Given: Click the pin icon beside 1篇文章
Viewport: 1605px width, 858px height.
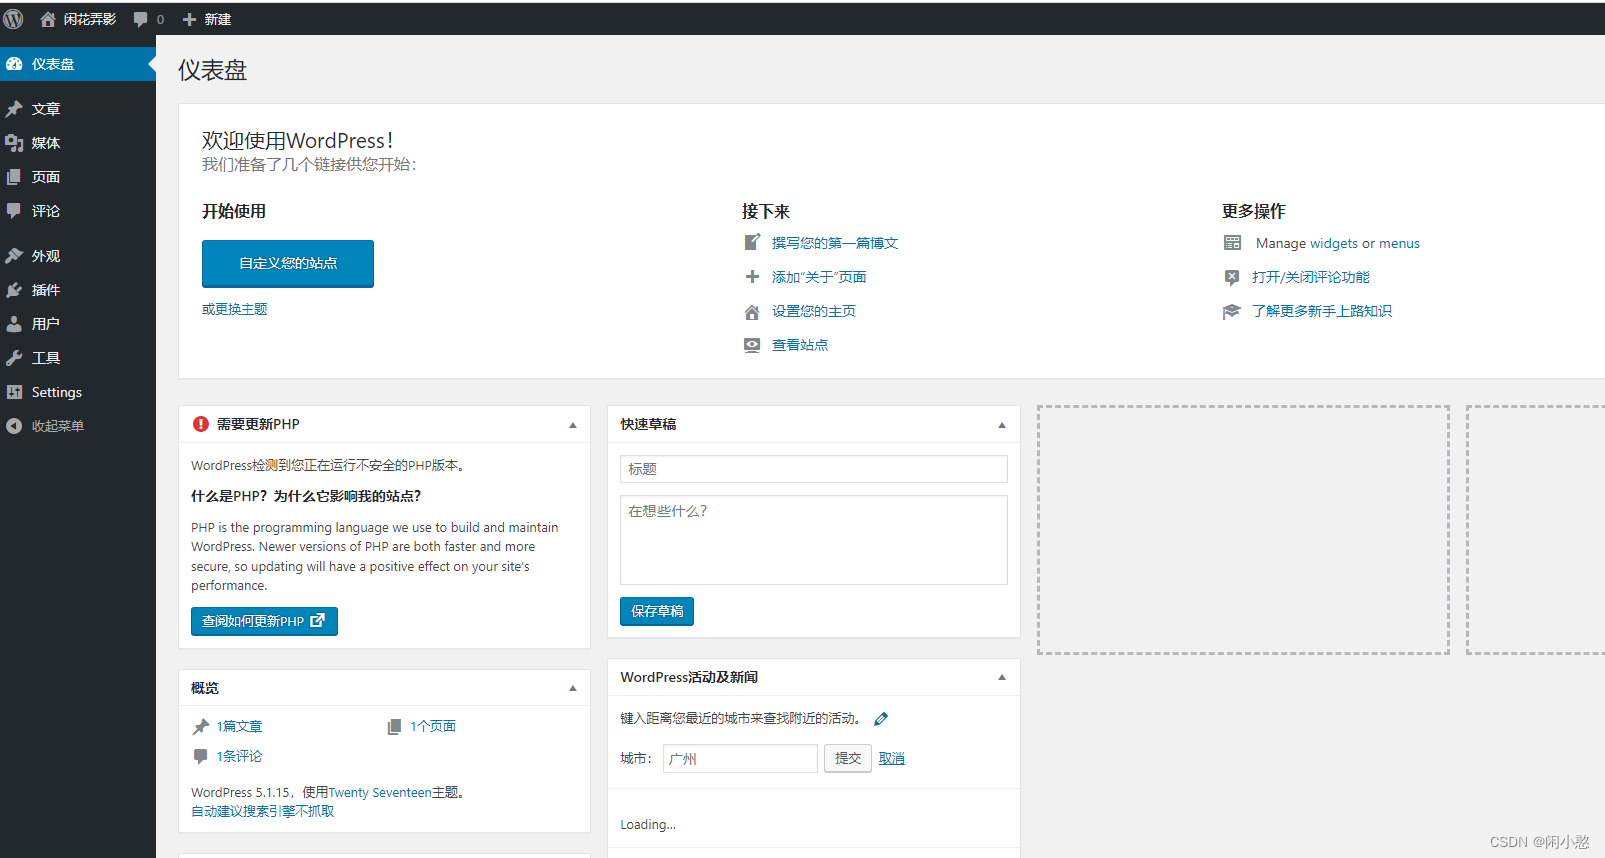Looking at the screenshot, I should [201, 727].
